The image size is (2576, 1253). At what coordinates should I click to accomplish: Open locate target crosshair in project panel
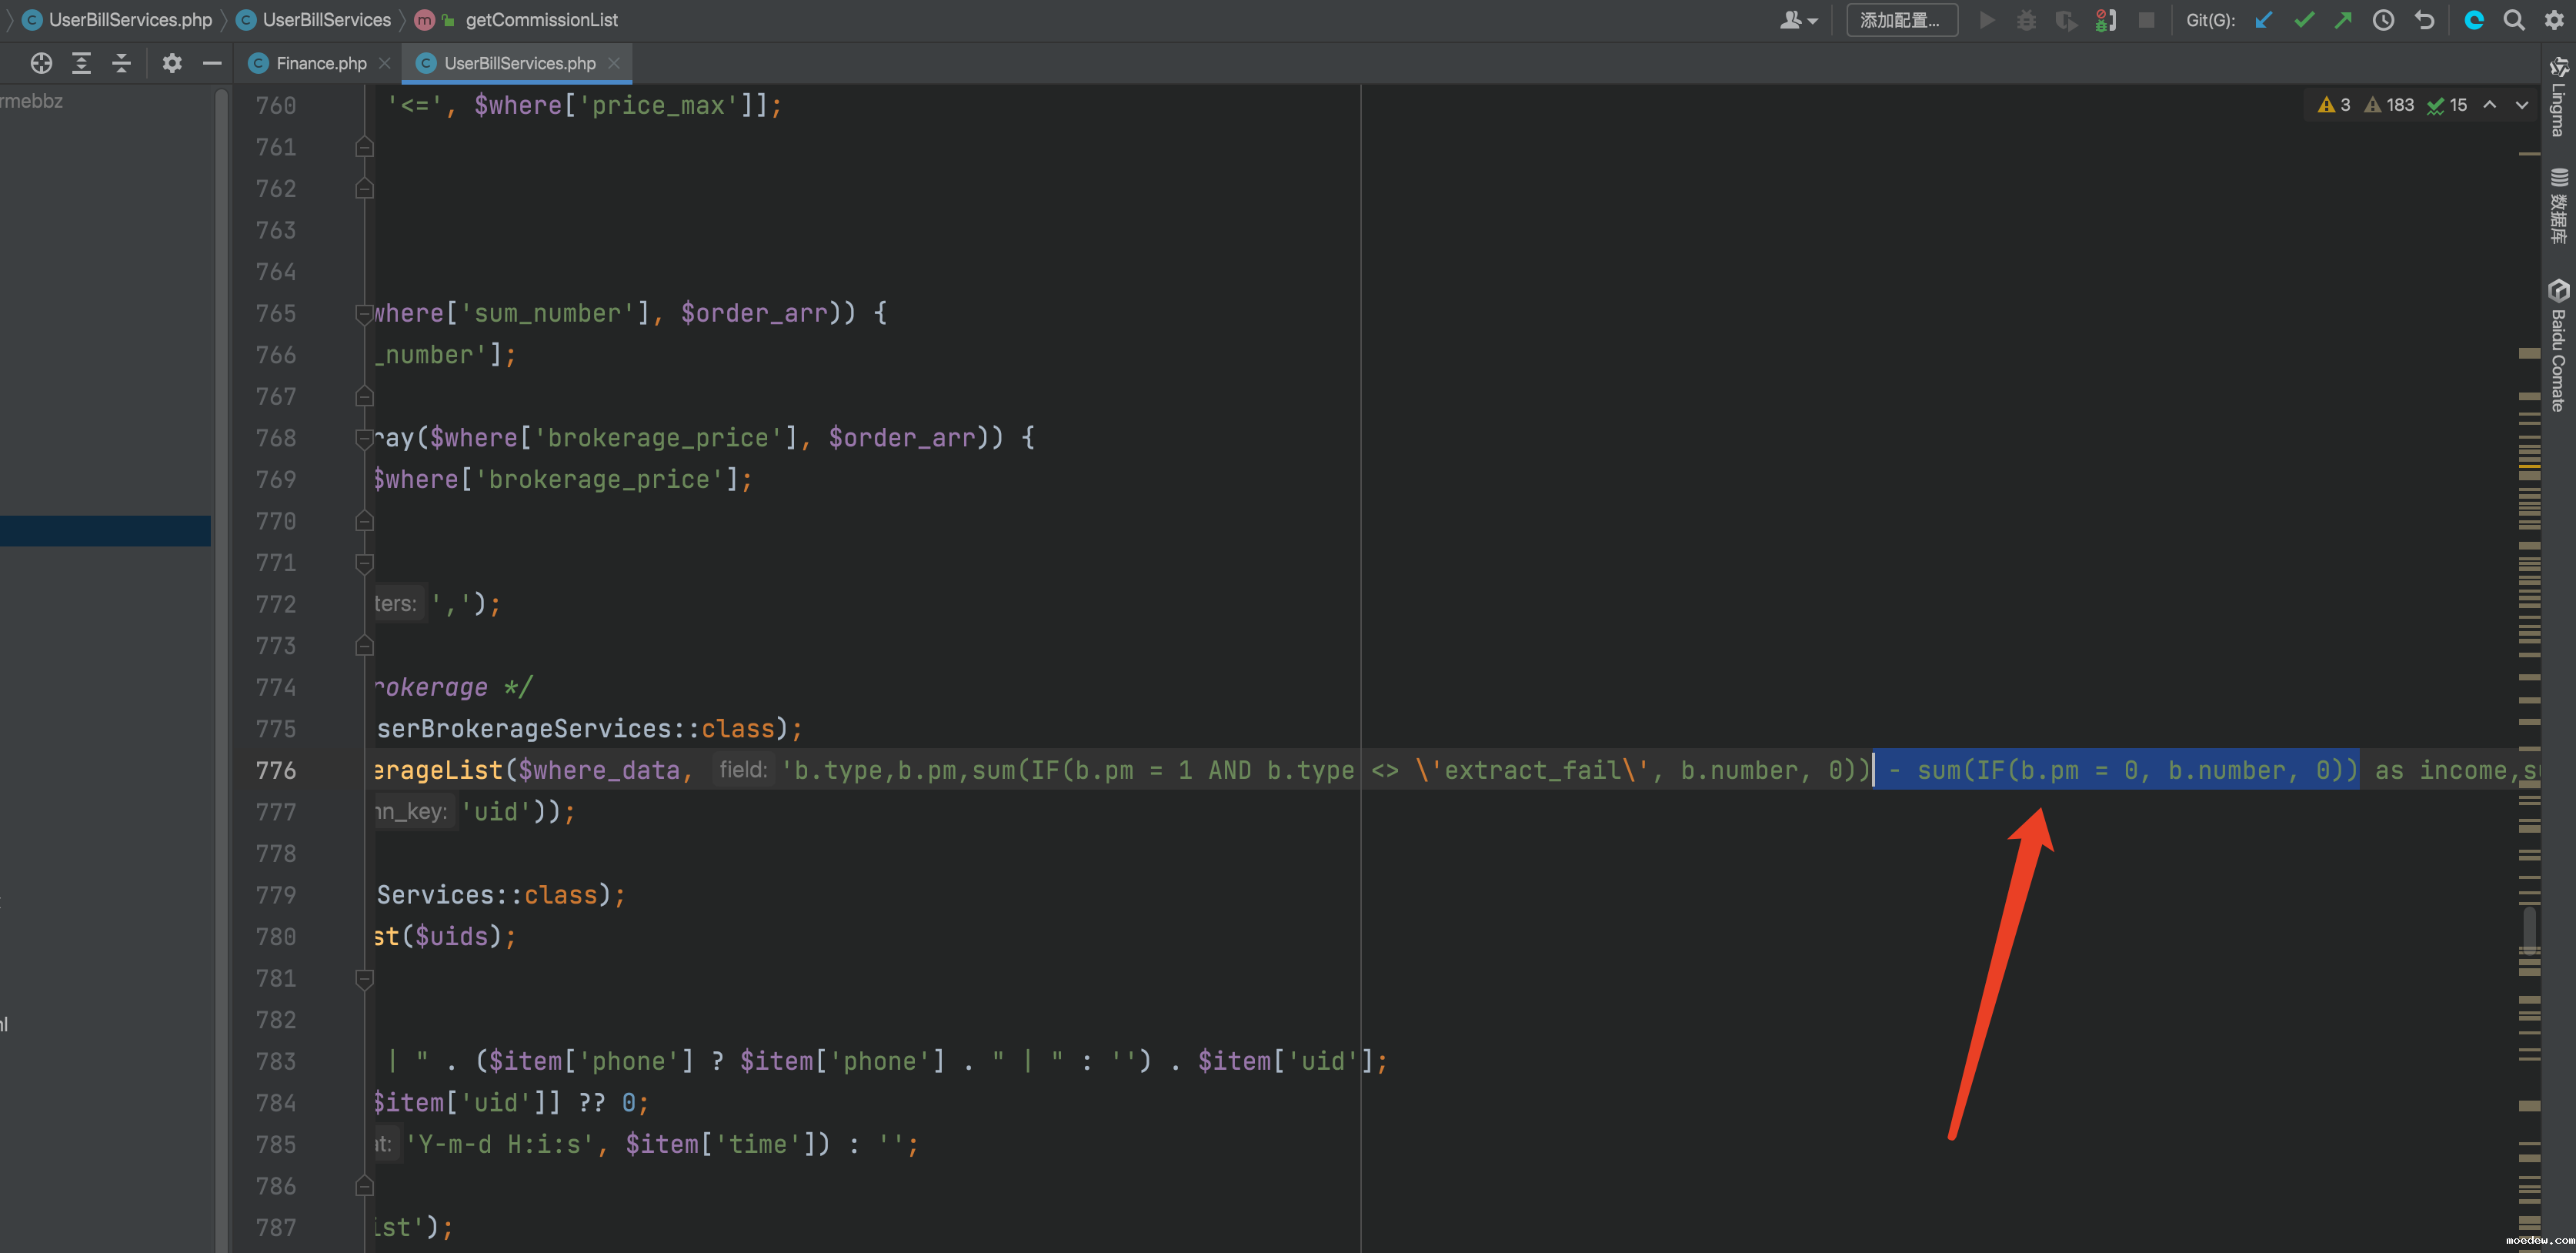coord(41,63)
